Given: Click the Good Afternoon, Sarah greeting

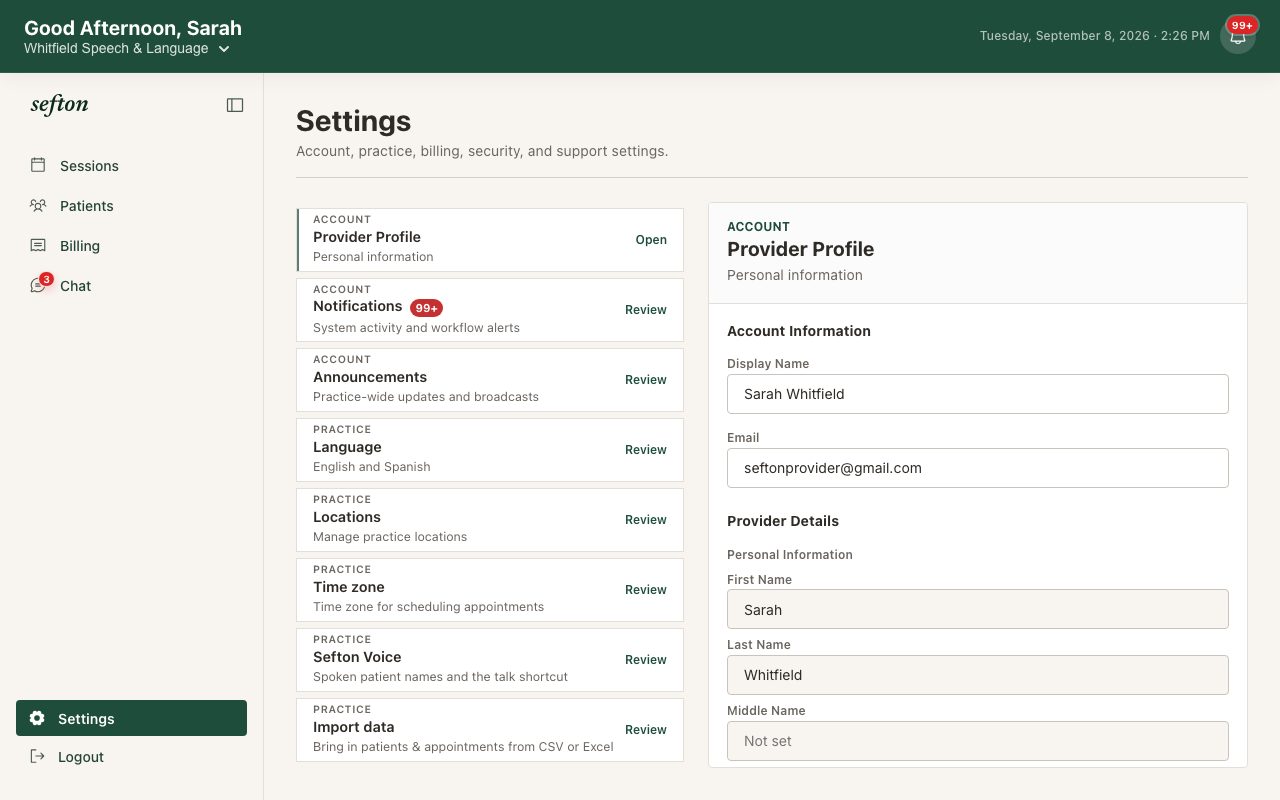Looking at the screenshot, I should click(x=133, y=28).
